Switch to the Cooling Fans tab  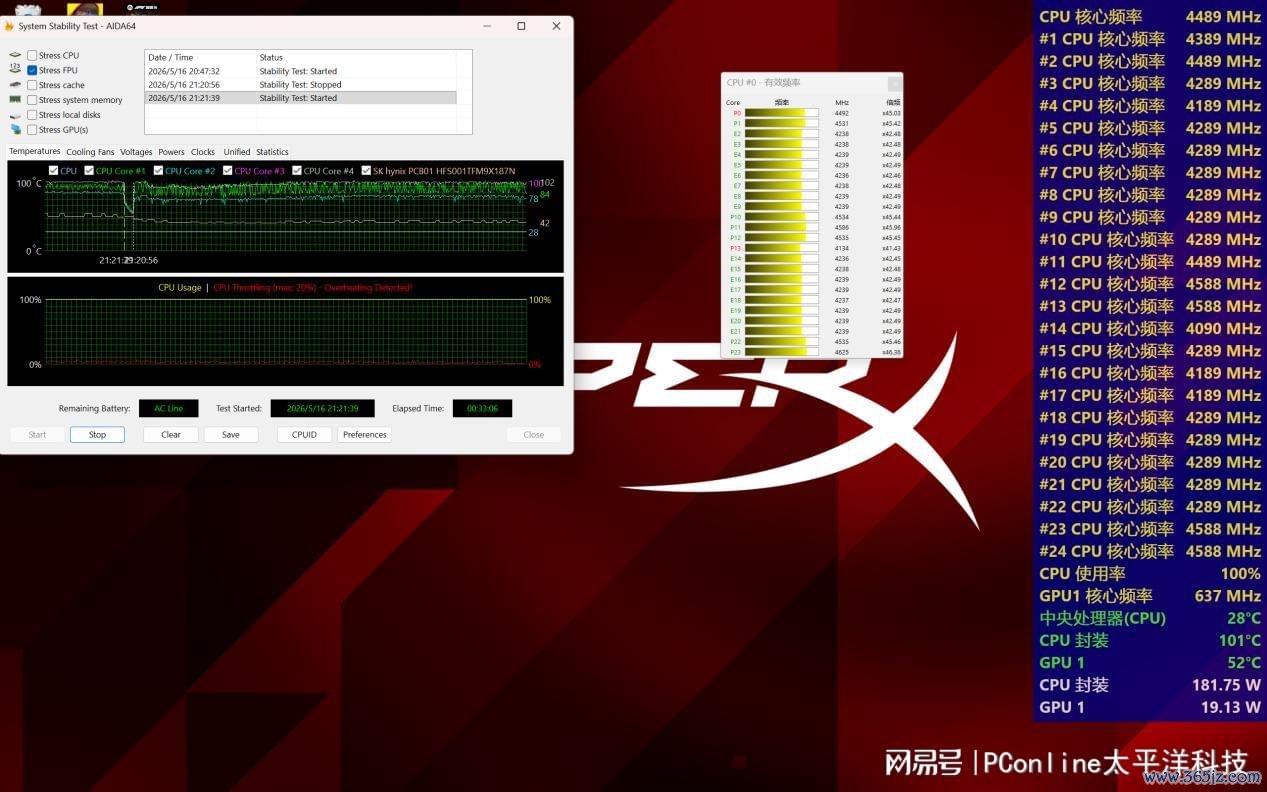90,152
